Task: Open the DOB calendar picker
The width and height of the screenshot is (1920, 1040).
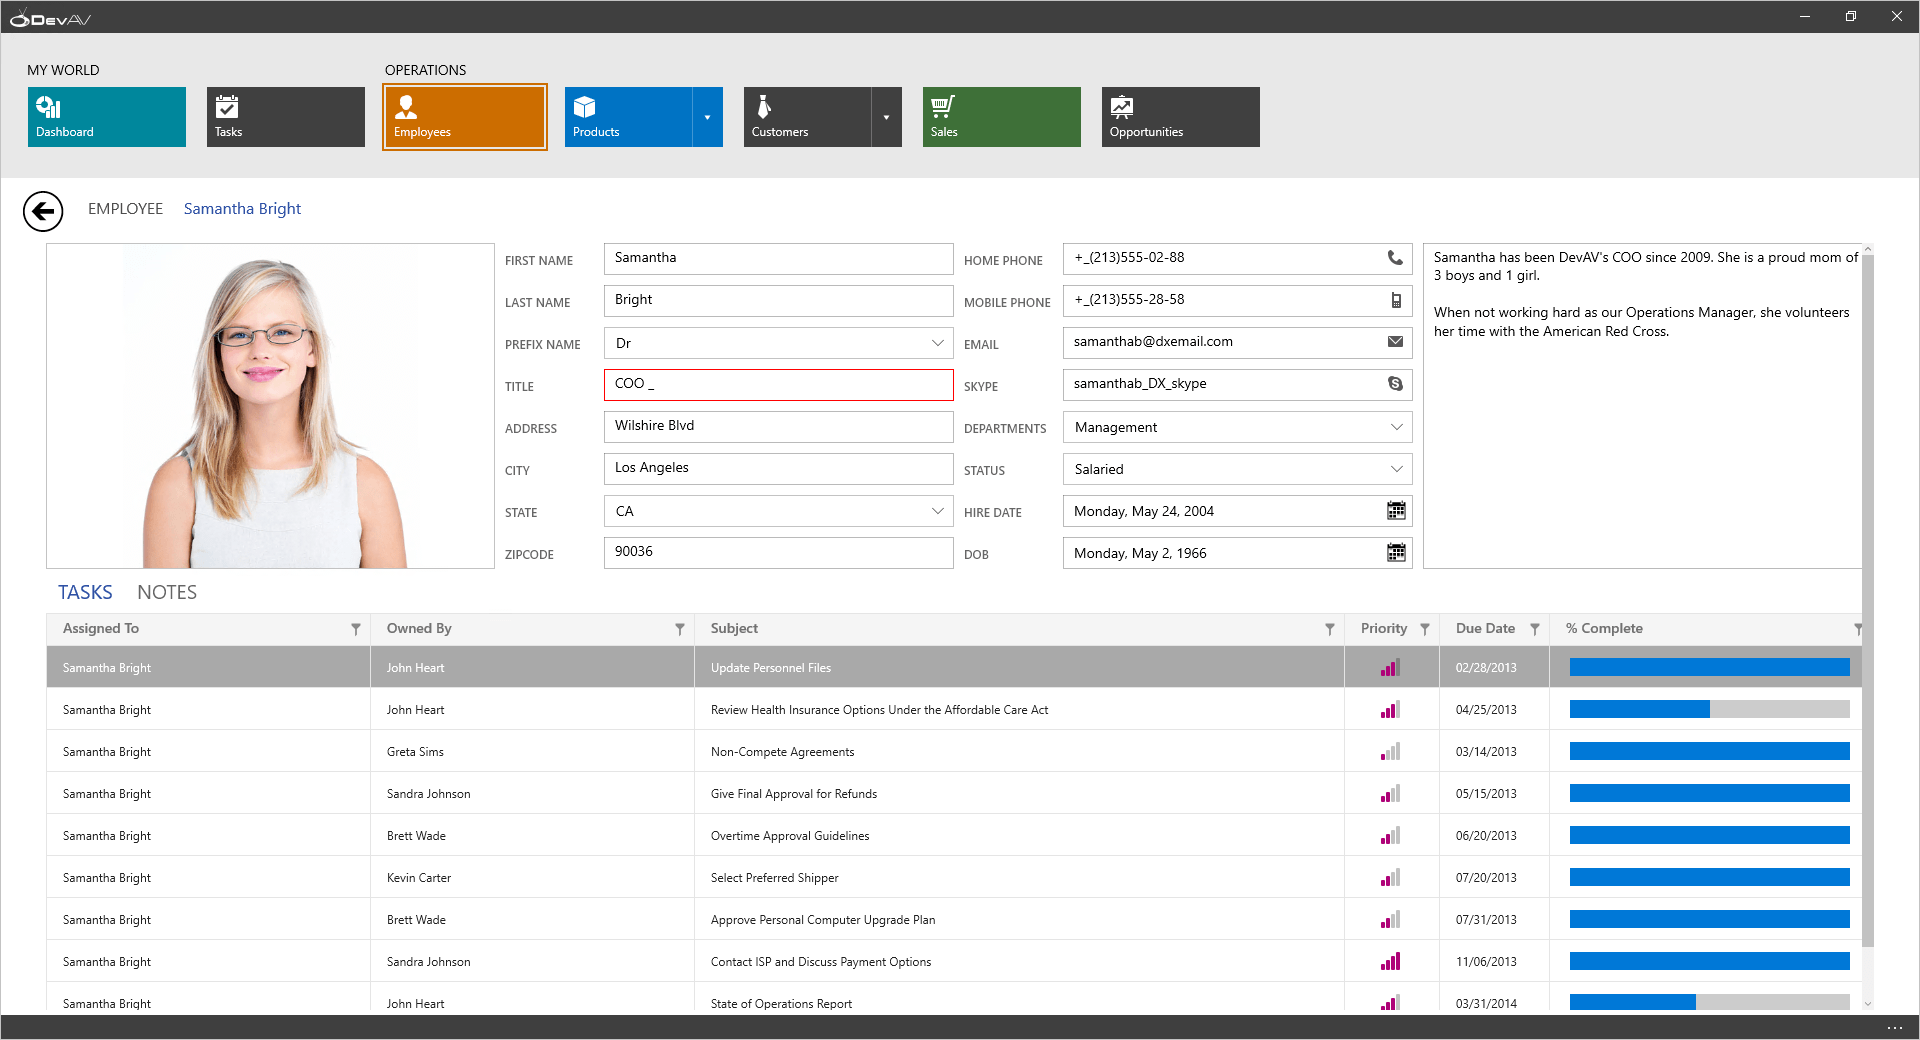Action: click(x=1396, y=553)
